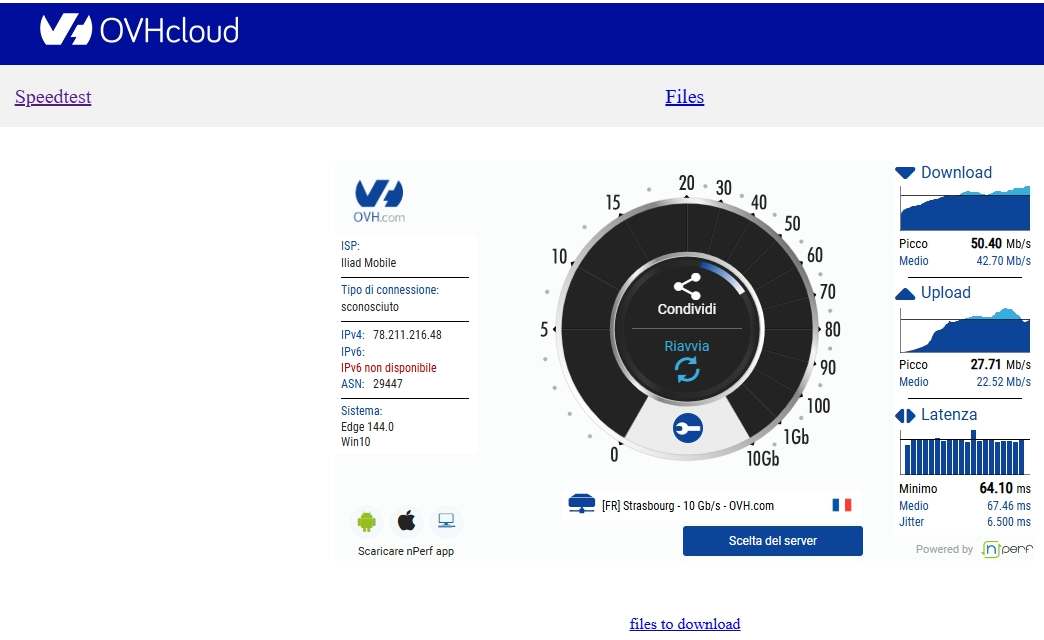Image resolution: width=1044 pixels, height=640 pixels.
Task: Click the 100 mark on the gauge
Action: (818, 406)
